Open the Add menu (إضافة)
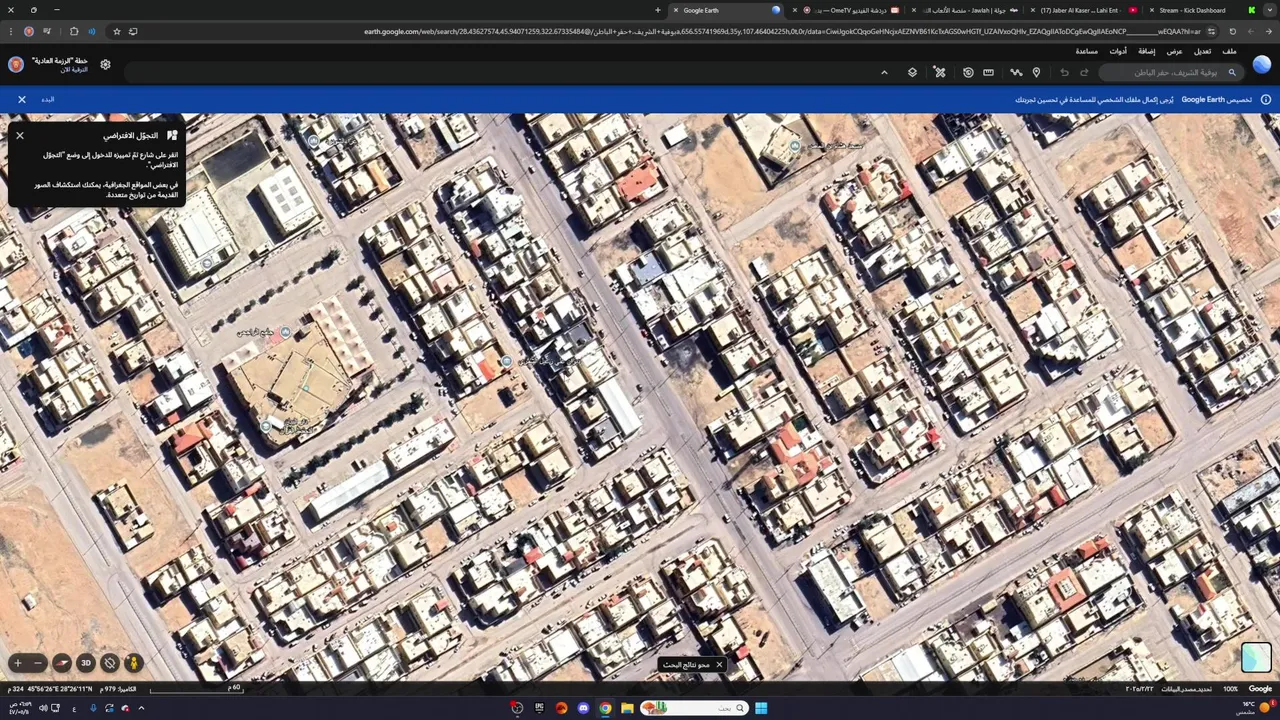The width and height of the screenshot is (1280, 720). click(1146, 51)
